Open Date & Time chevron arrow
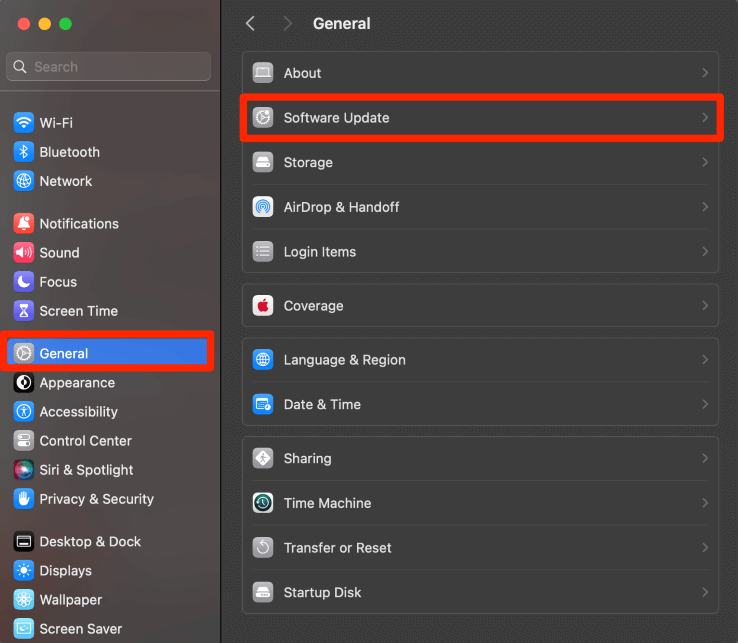The image size is (738, 643). pos(705,404)
